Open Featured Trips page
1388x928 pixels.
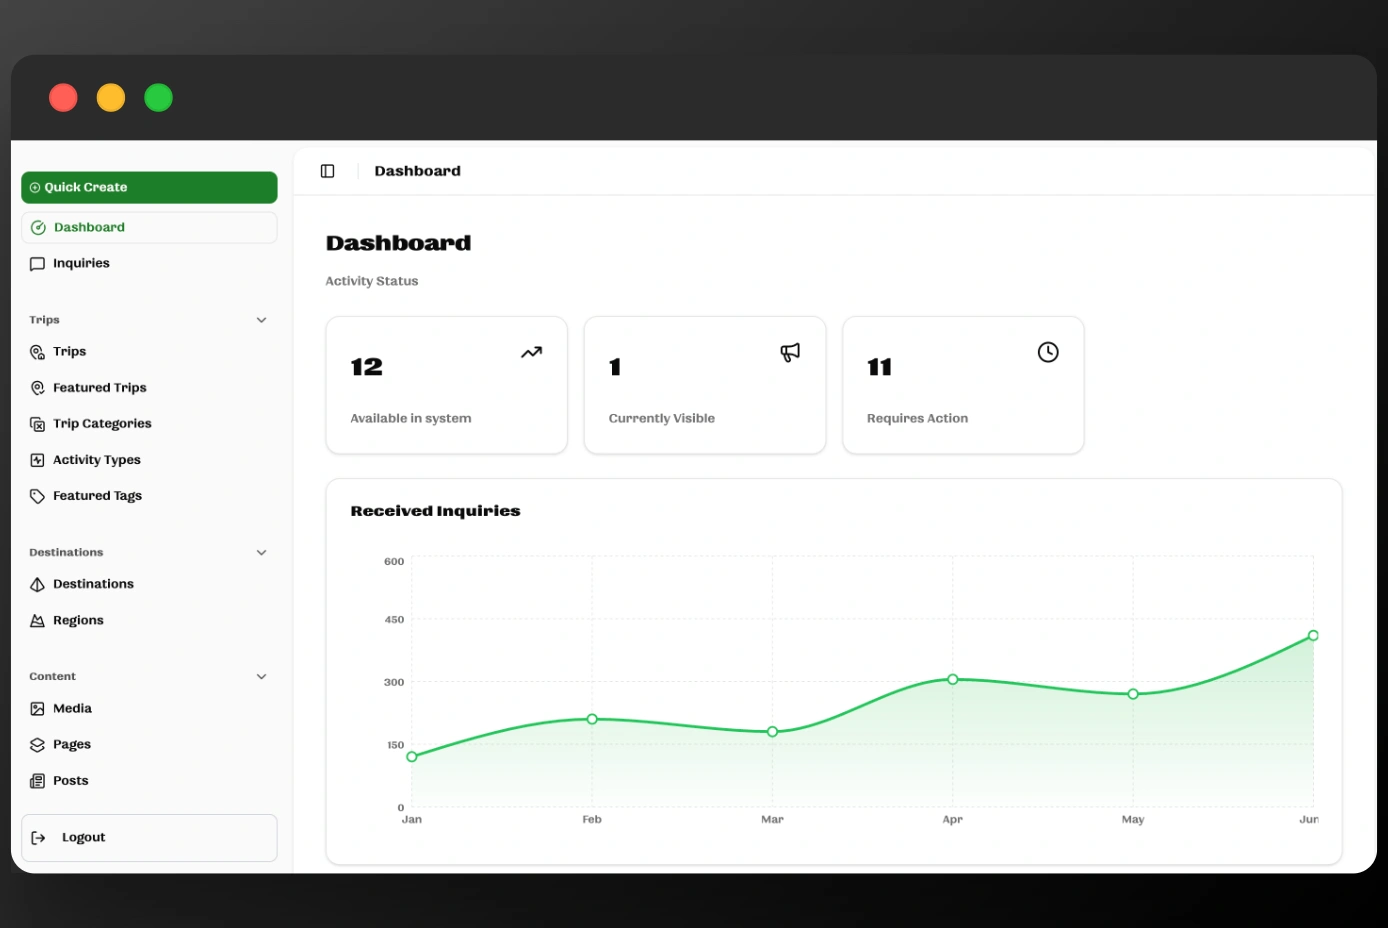pos(149,387)
